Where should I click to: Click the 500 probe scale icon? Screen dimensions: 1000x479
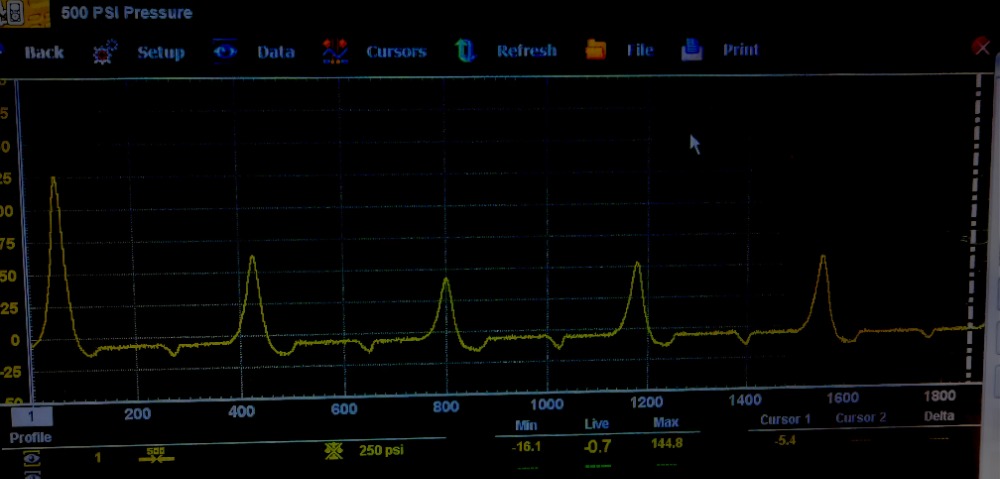click(155, 454)
